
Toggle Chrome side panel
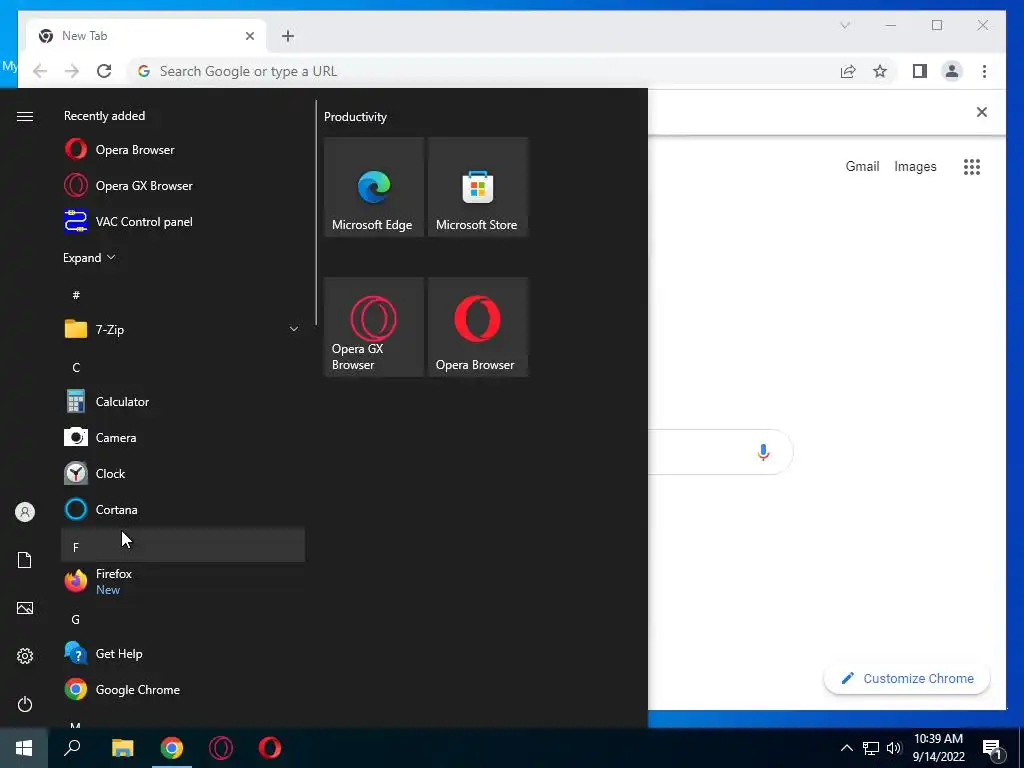click(x=920, y=71)
